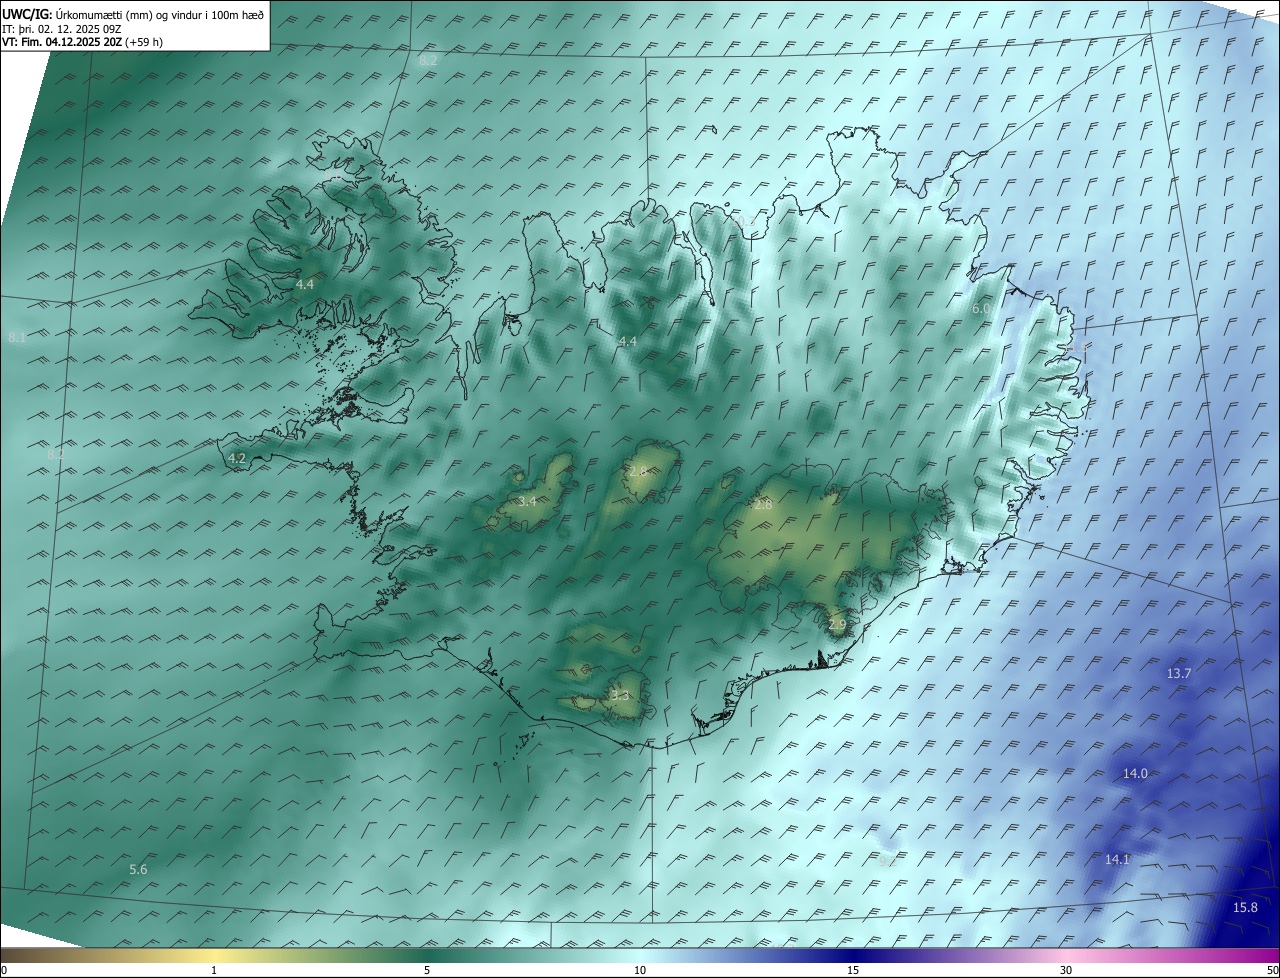Image resolution: width=1280 pixels, height=978 pixels.
Task: Click the "30" tick on the colour scale
Action: (1066, 970)
